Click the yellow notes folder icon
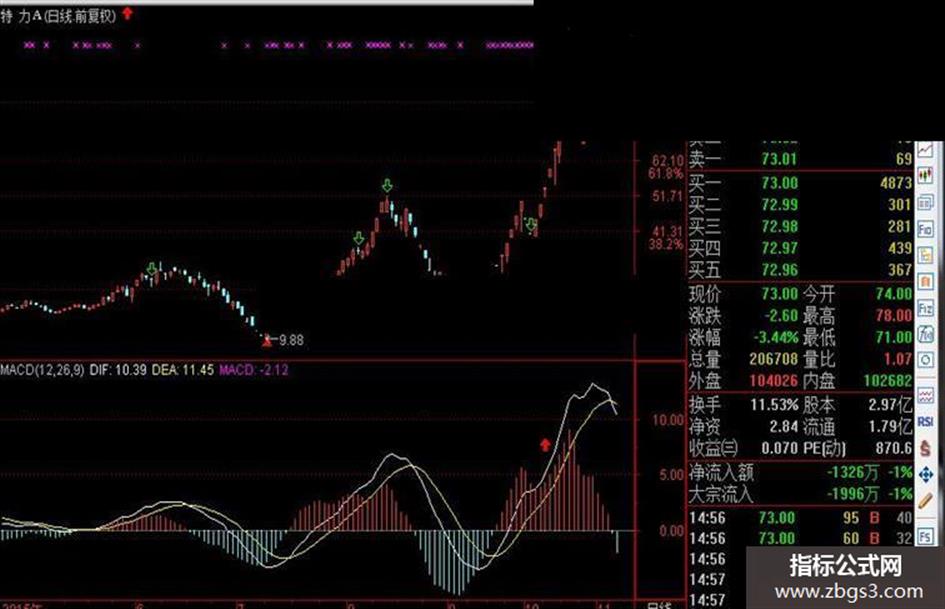The width and height of the screenshot is (945, 609). (925, 256)
